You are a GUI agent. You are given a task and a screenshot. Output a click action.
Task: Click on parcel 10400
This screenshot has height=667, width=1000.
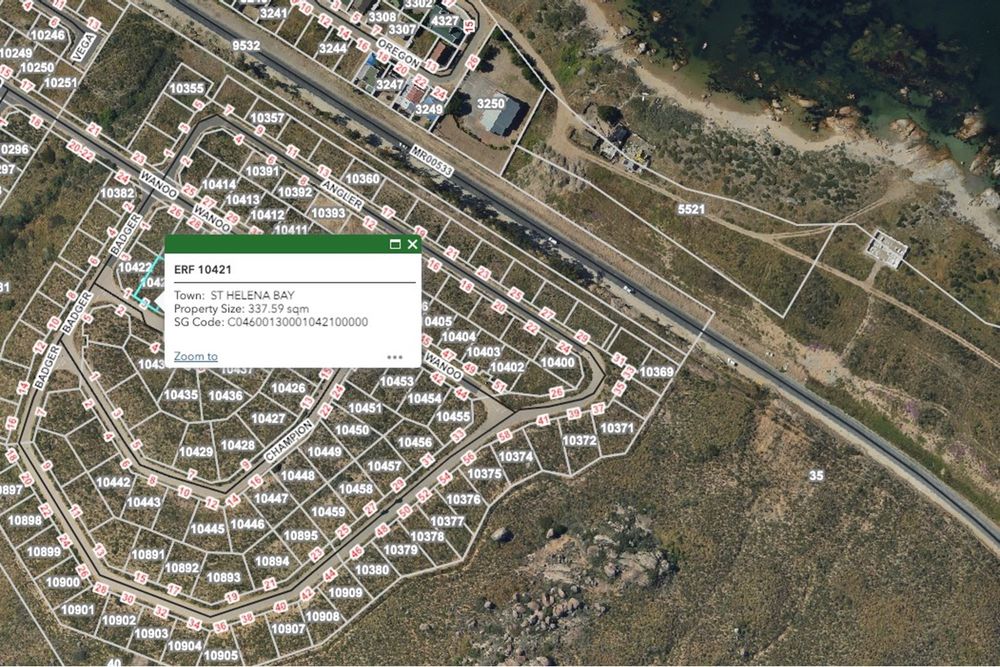[557, 363]
